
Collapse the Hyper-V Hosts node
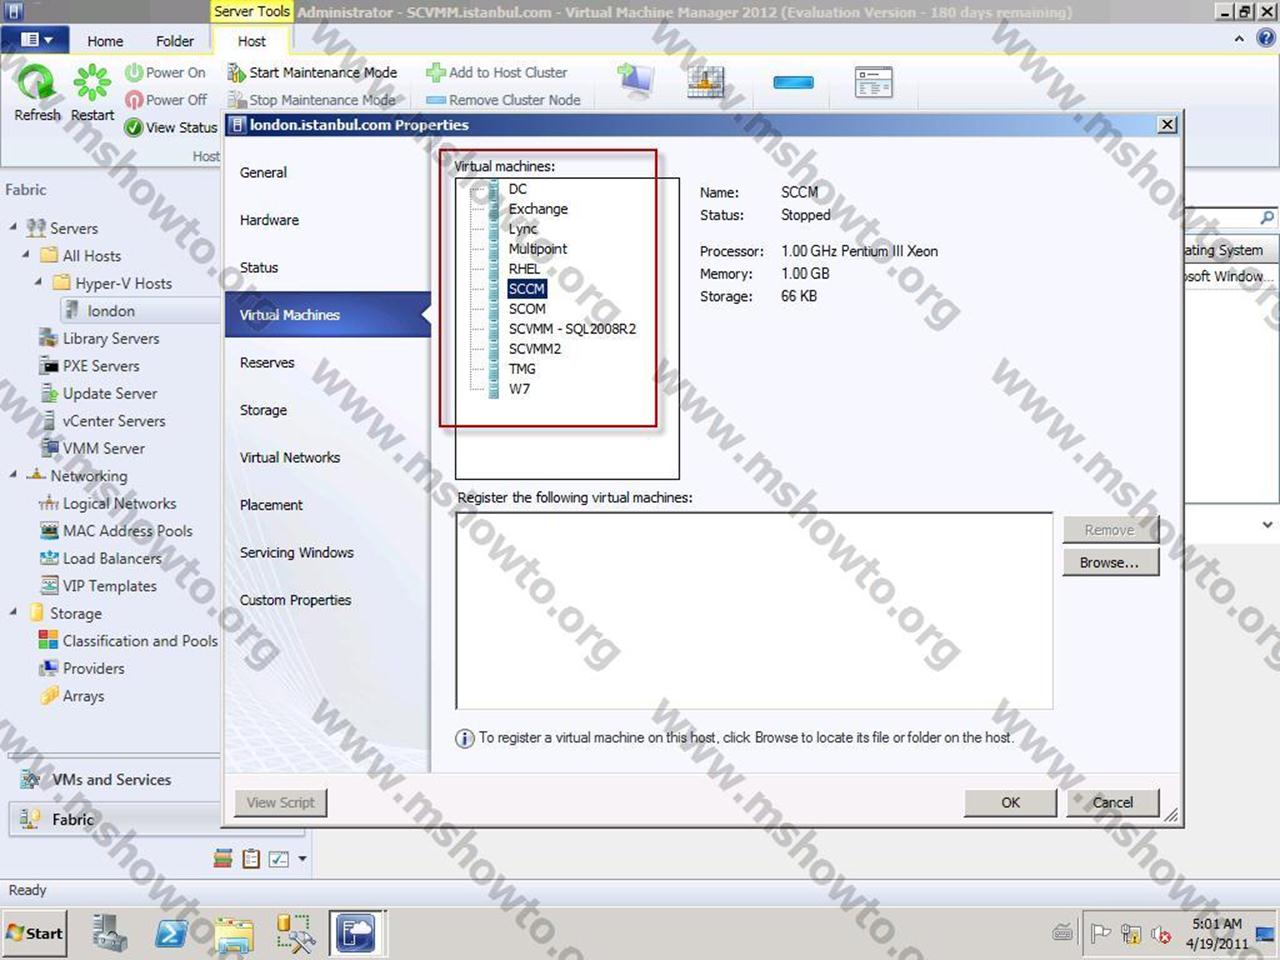[39, 282]
